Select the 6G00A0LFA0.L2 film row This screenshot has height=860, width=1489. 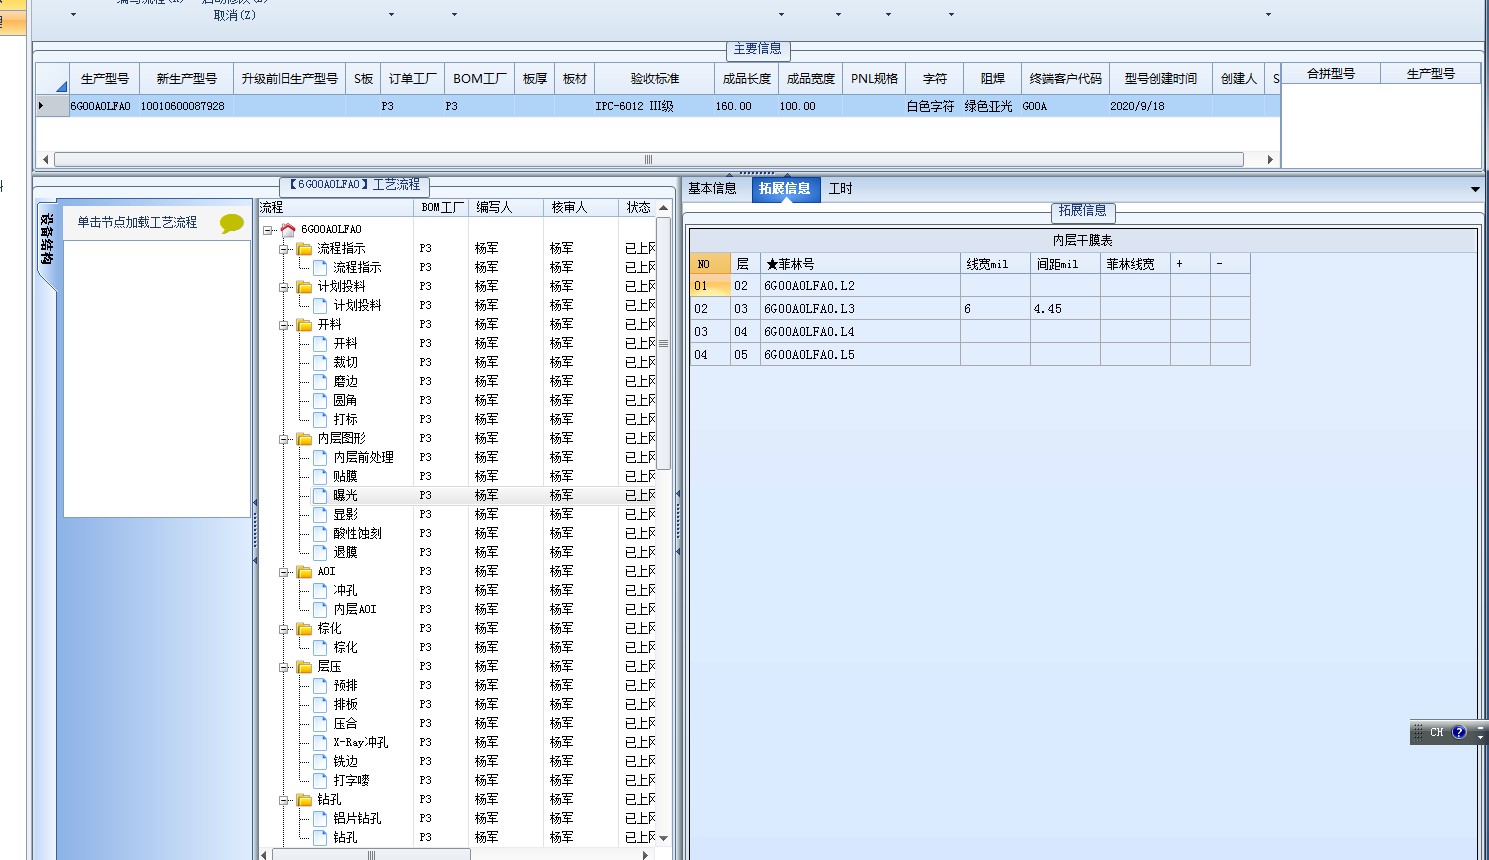(970, 286)
